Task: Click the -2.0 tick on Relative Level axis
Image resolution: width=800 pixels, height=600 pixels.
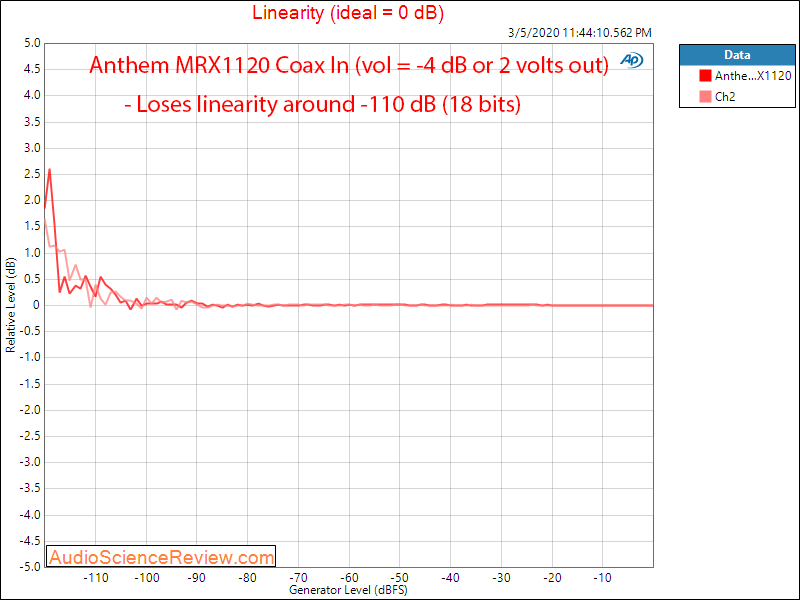Action: click(x=30, y=410)
